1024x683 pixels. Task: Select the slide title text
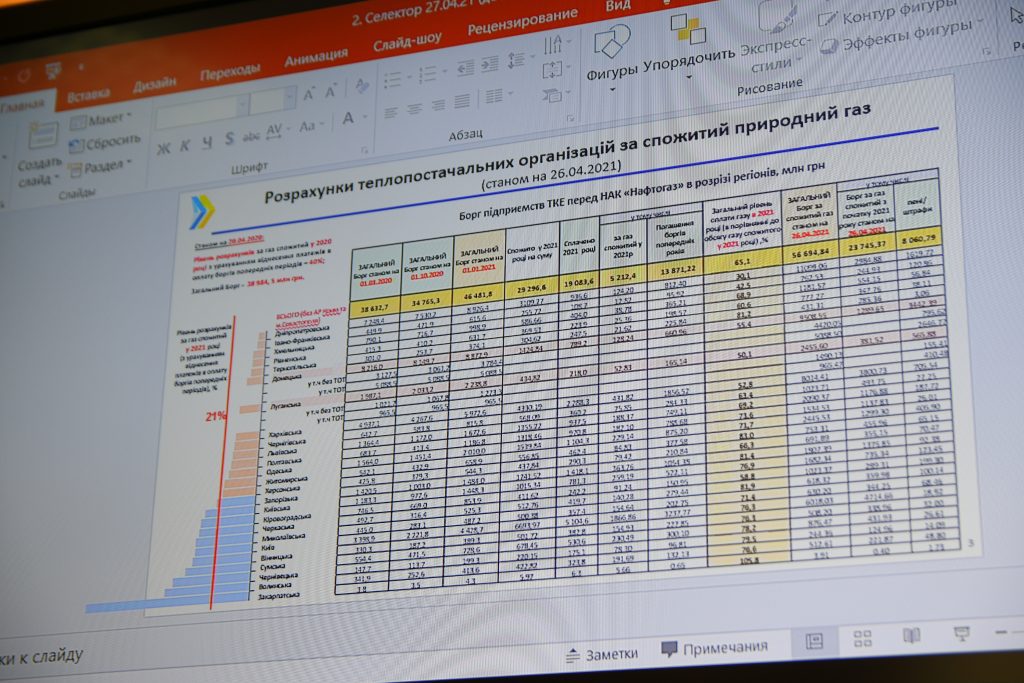point(567,151)
